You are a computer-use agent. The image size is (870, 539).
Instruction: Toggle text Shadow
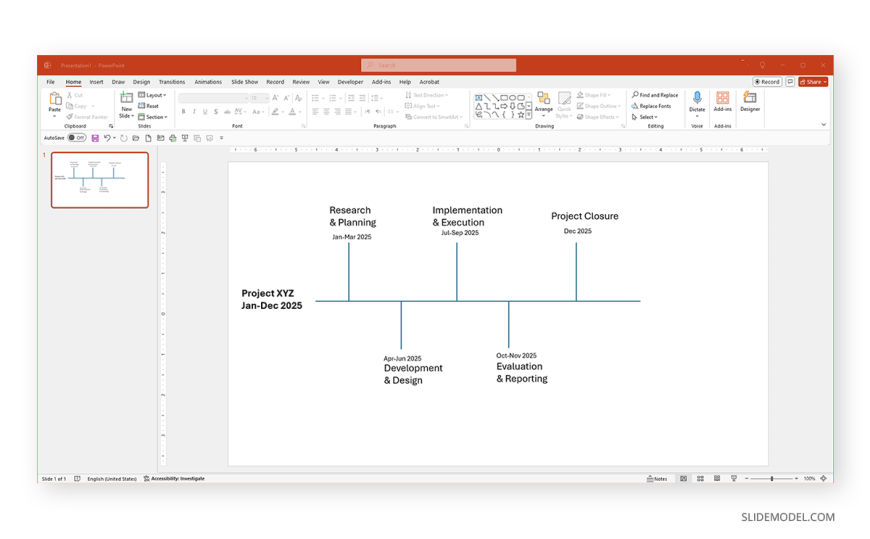pyautogui.click(x=216, y=112)
